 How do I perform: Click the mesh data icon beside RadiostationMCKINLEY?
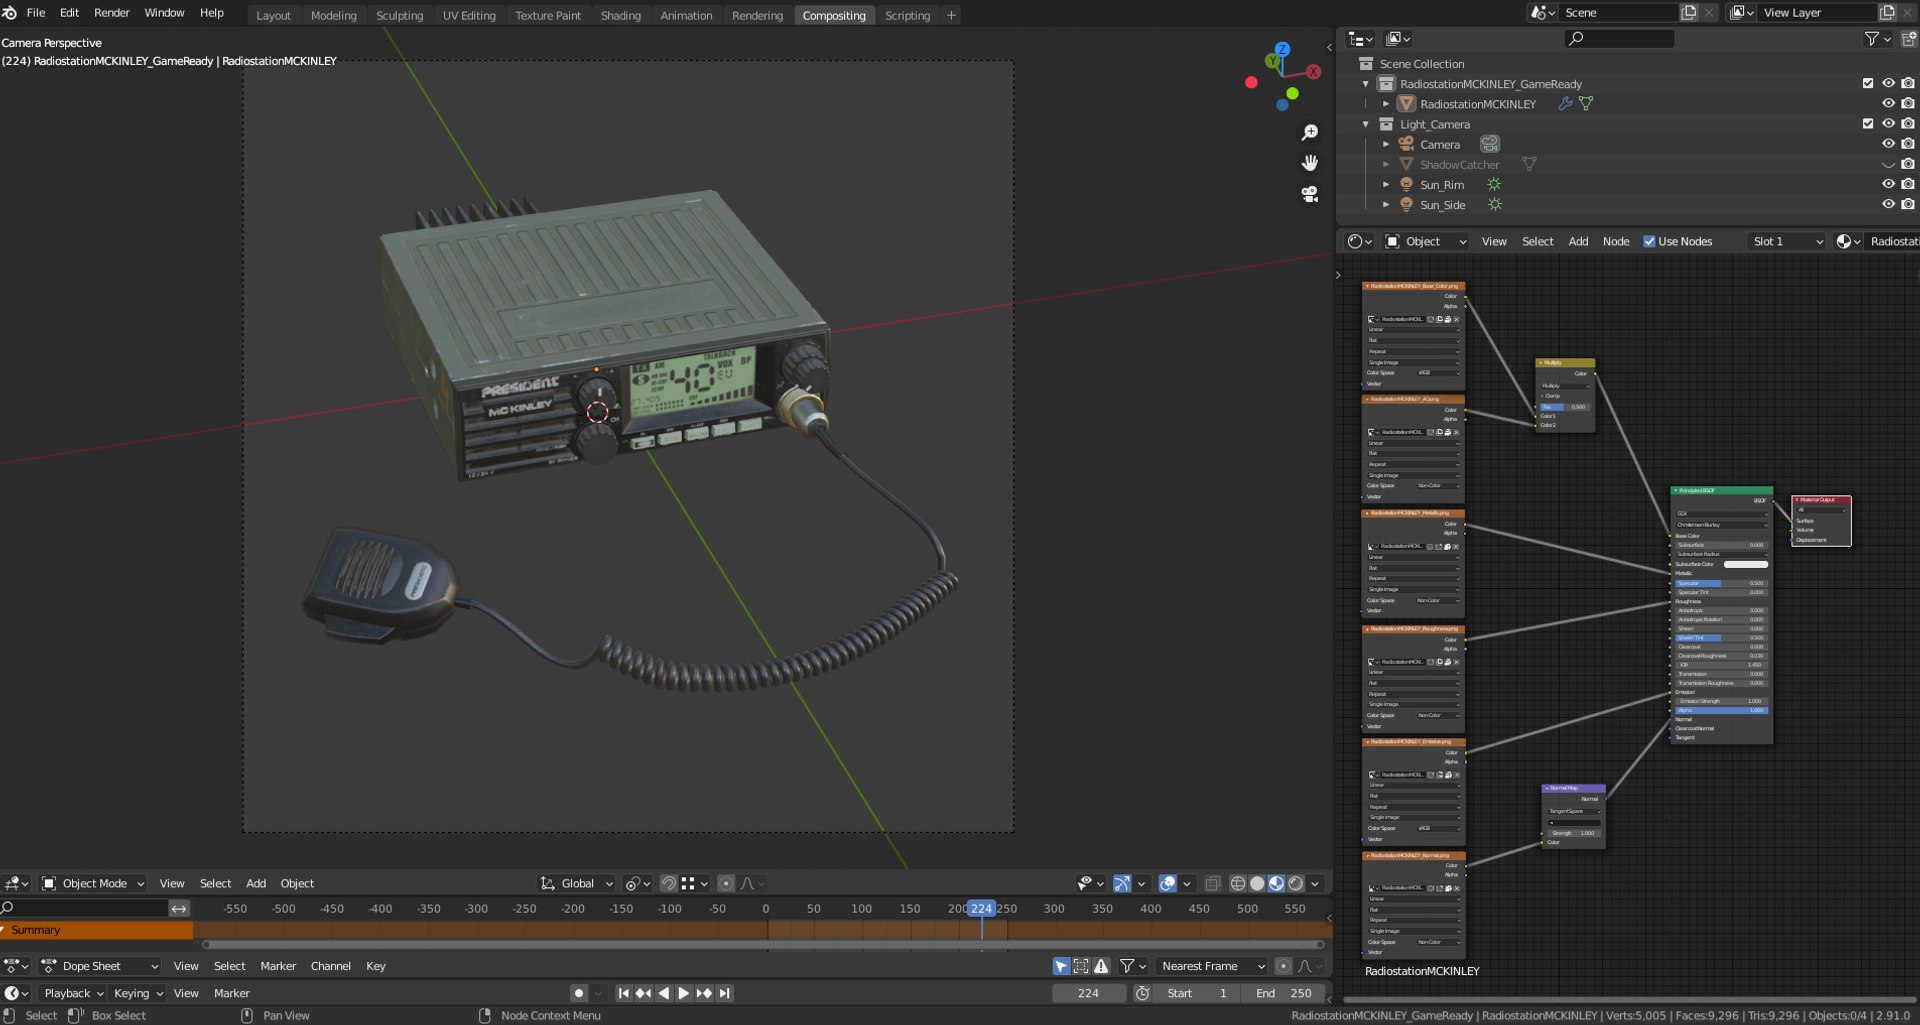[1586, 103]
